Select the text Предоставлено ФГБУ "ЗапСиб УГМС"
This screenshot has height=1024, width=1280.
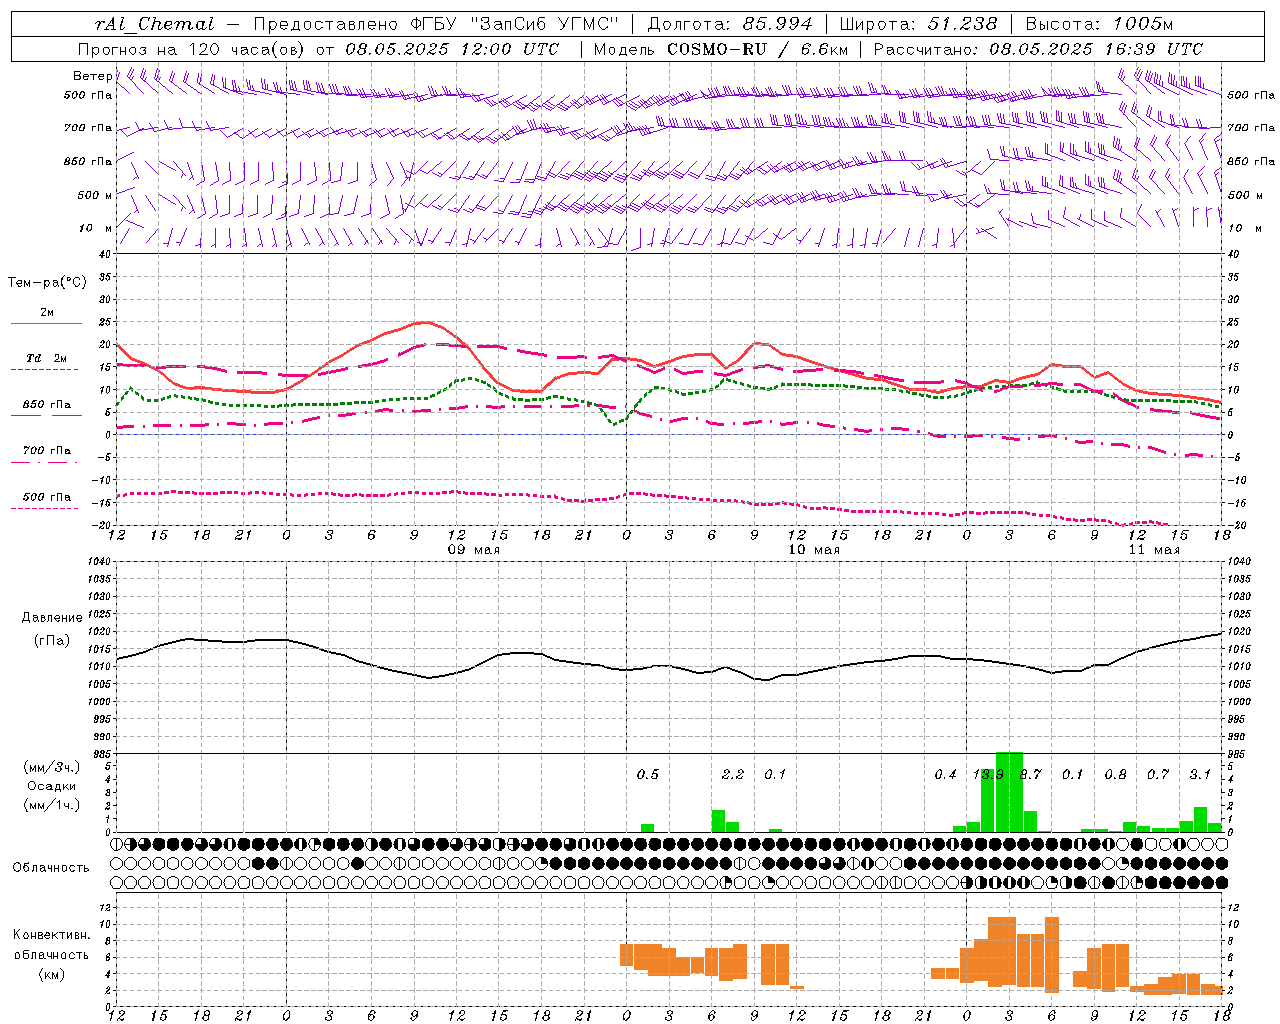pos(436,24)
